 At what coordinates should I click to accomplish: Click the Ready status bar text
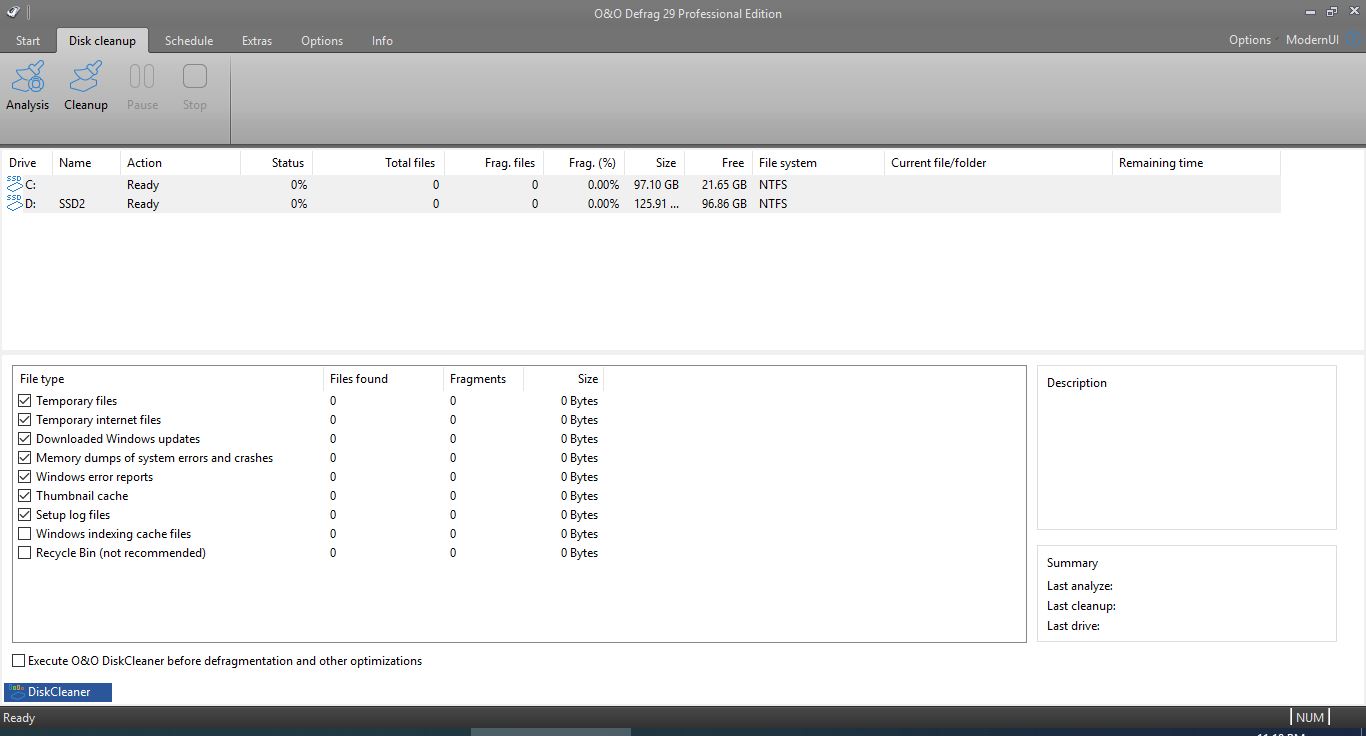click(19, 718)
